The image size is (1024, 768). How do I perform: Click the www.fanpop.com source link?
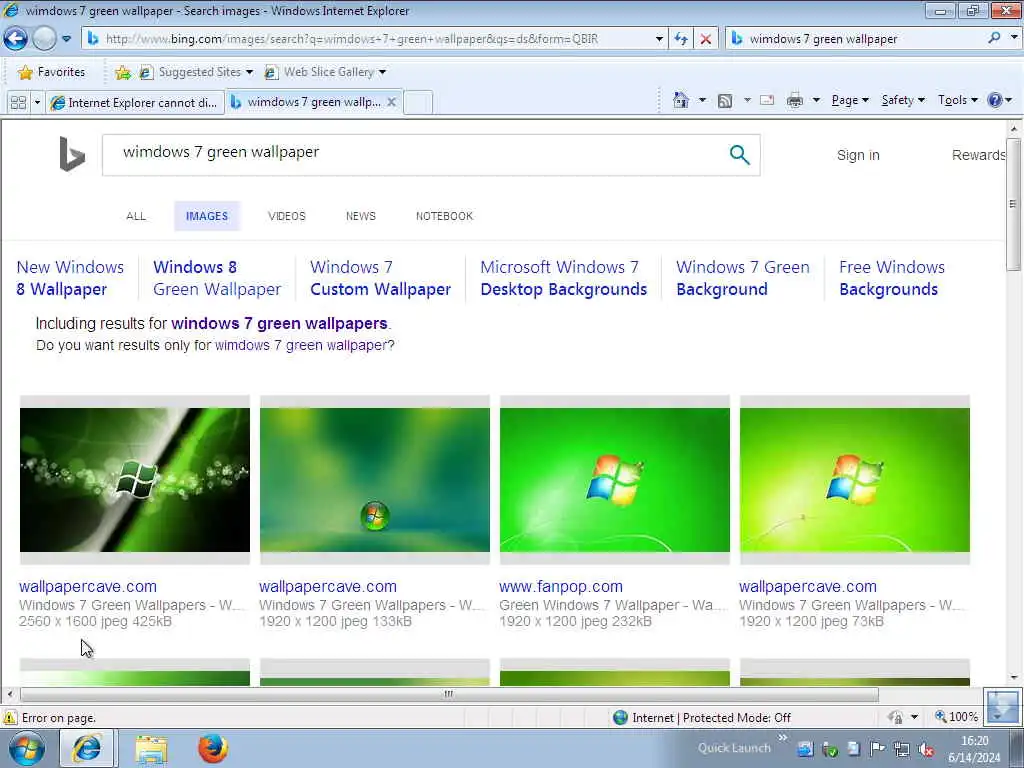(x=561, y=586)
